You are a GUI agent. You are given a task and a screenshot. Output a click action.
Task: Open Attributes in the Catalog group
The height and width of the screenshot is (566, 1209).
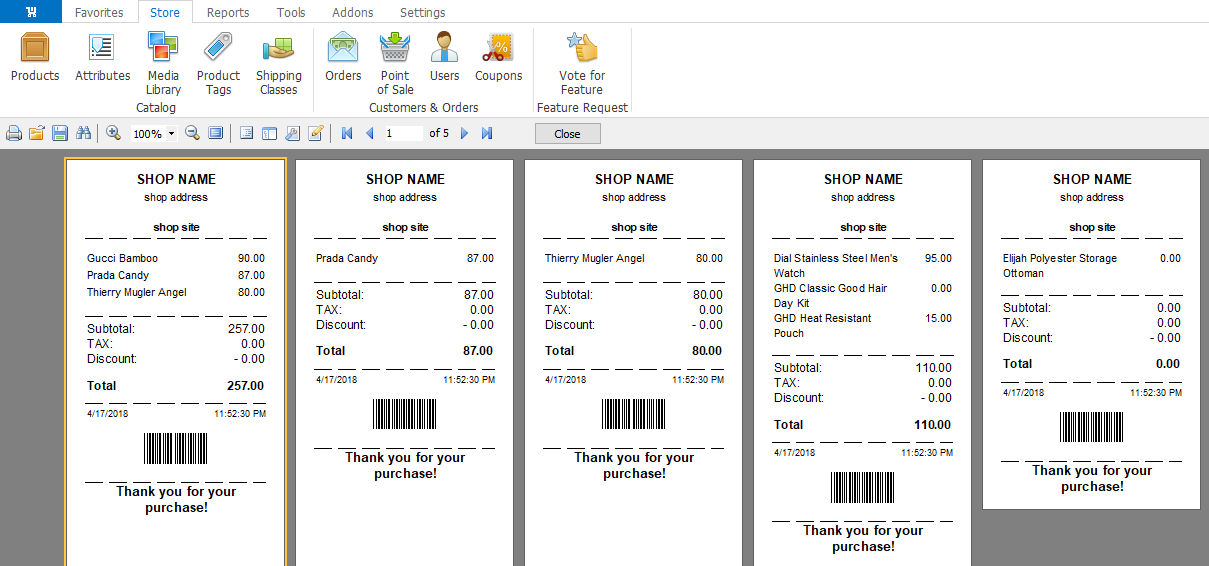102,57
